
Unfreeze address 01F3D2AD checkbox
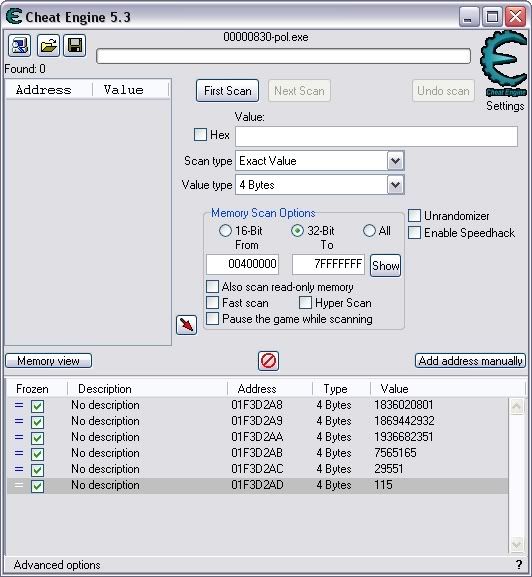point(37,486)
